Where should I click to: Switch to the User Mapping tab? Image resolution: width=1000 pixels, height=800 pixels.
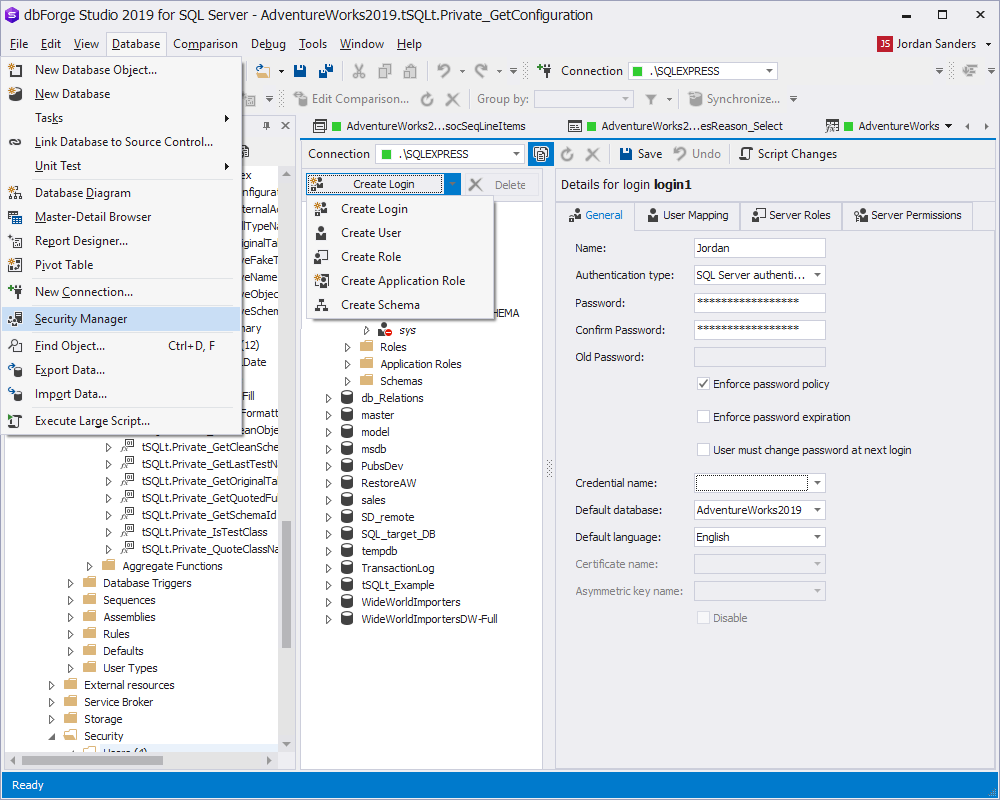[x=688, y=216]
